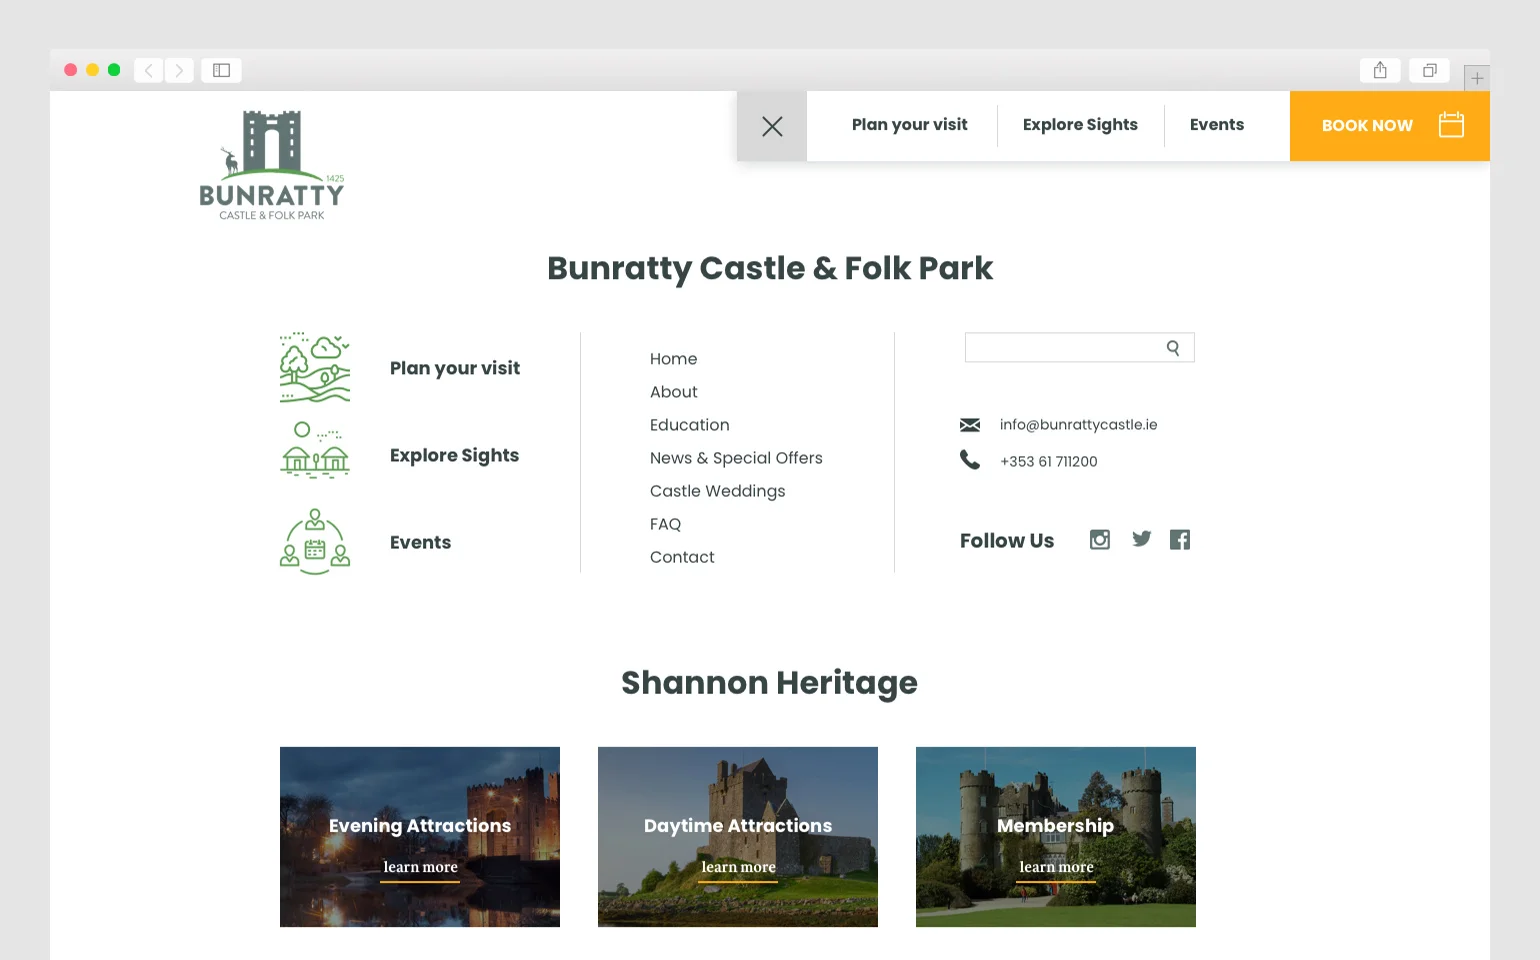
Task: Click the info@bunrattycastle.ie email address
Action: point(1079,425)
